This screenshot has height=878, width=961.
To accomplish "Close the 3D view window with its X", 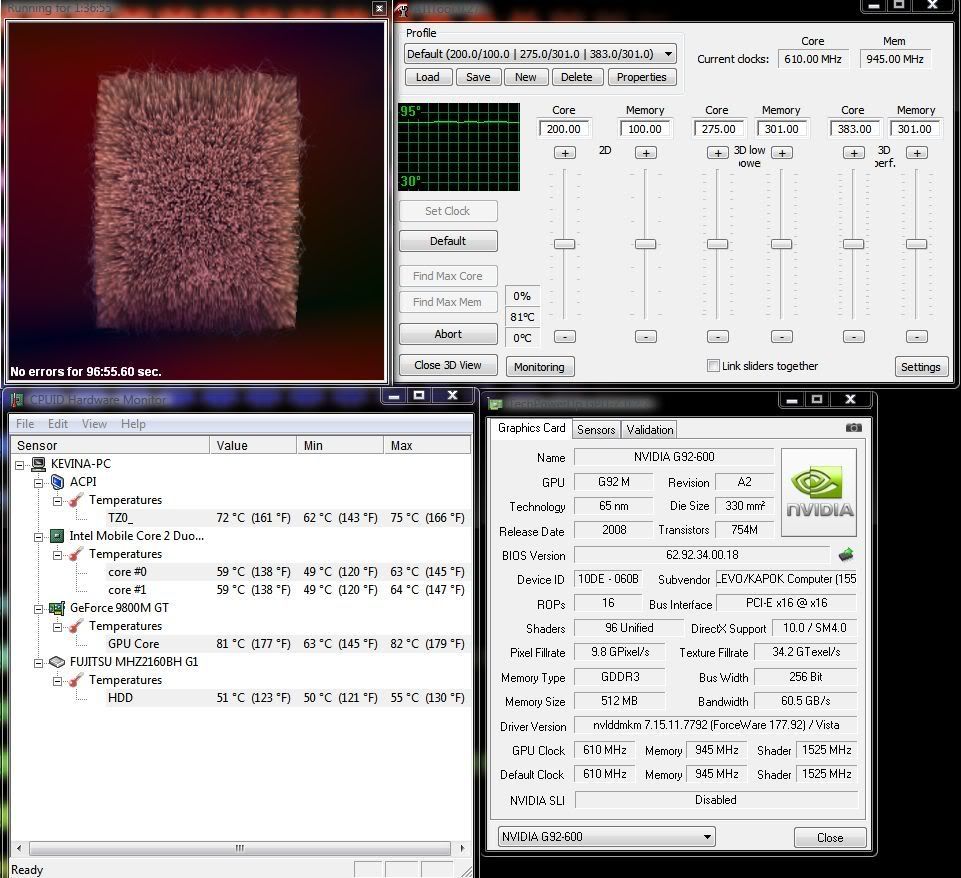I will [379, 9].
